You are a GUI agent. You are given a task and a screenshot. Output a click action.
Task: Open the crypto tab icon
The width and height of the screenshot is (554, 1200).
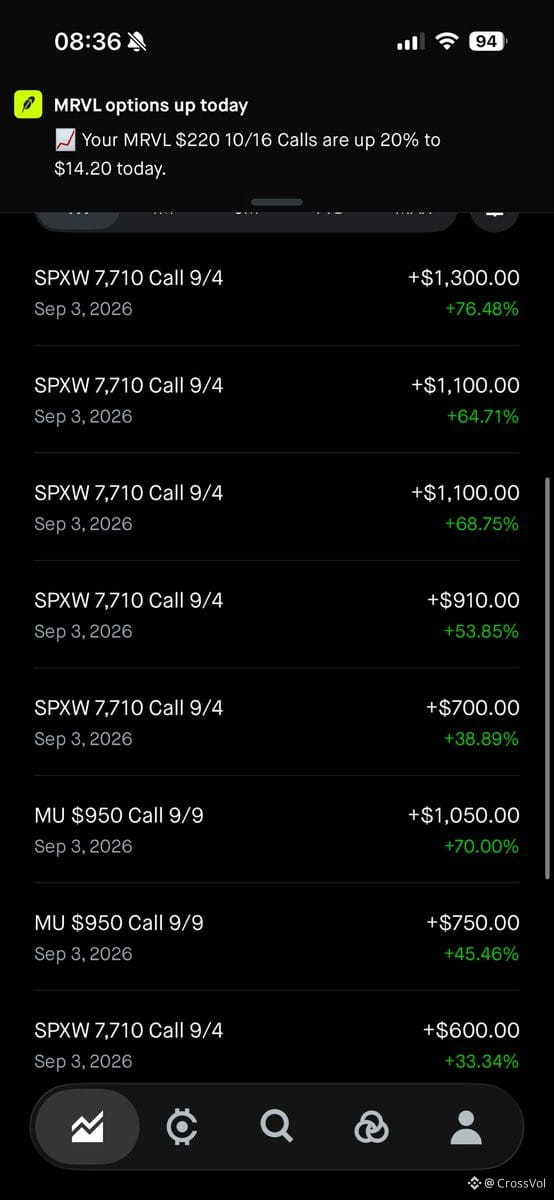pos(181,1128)
